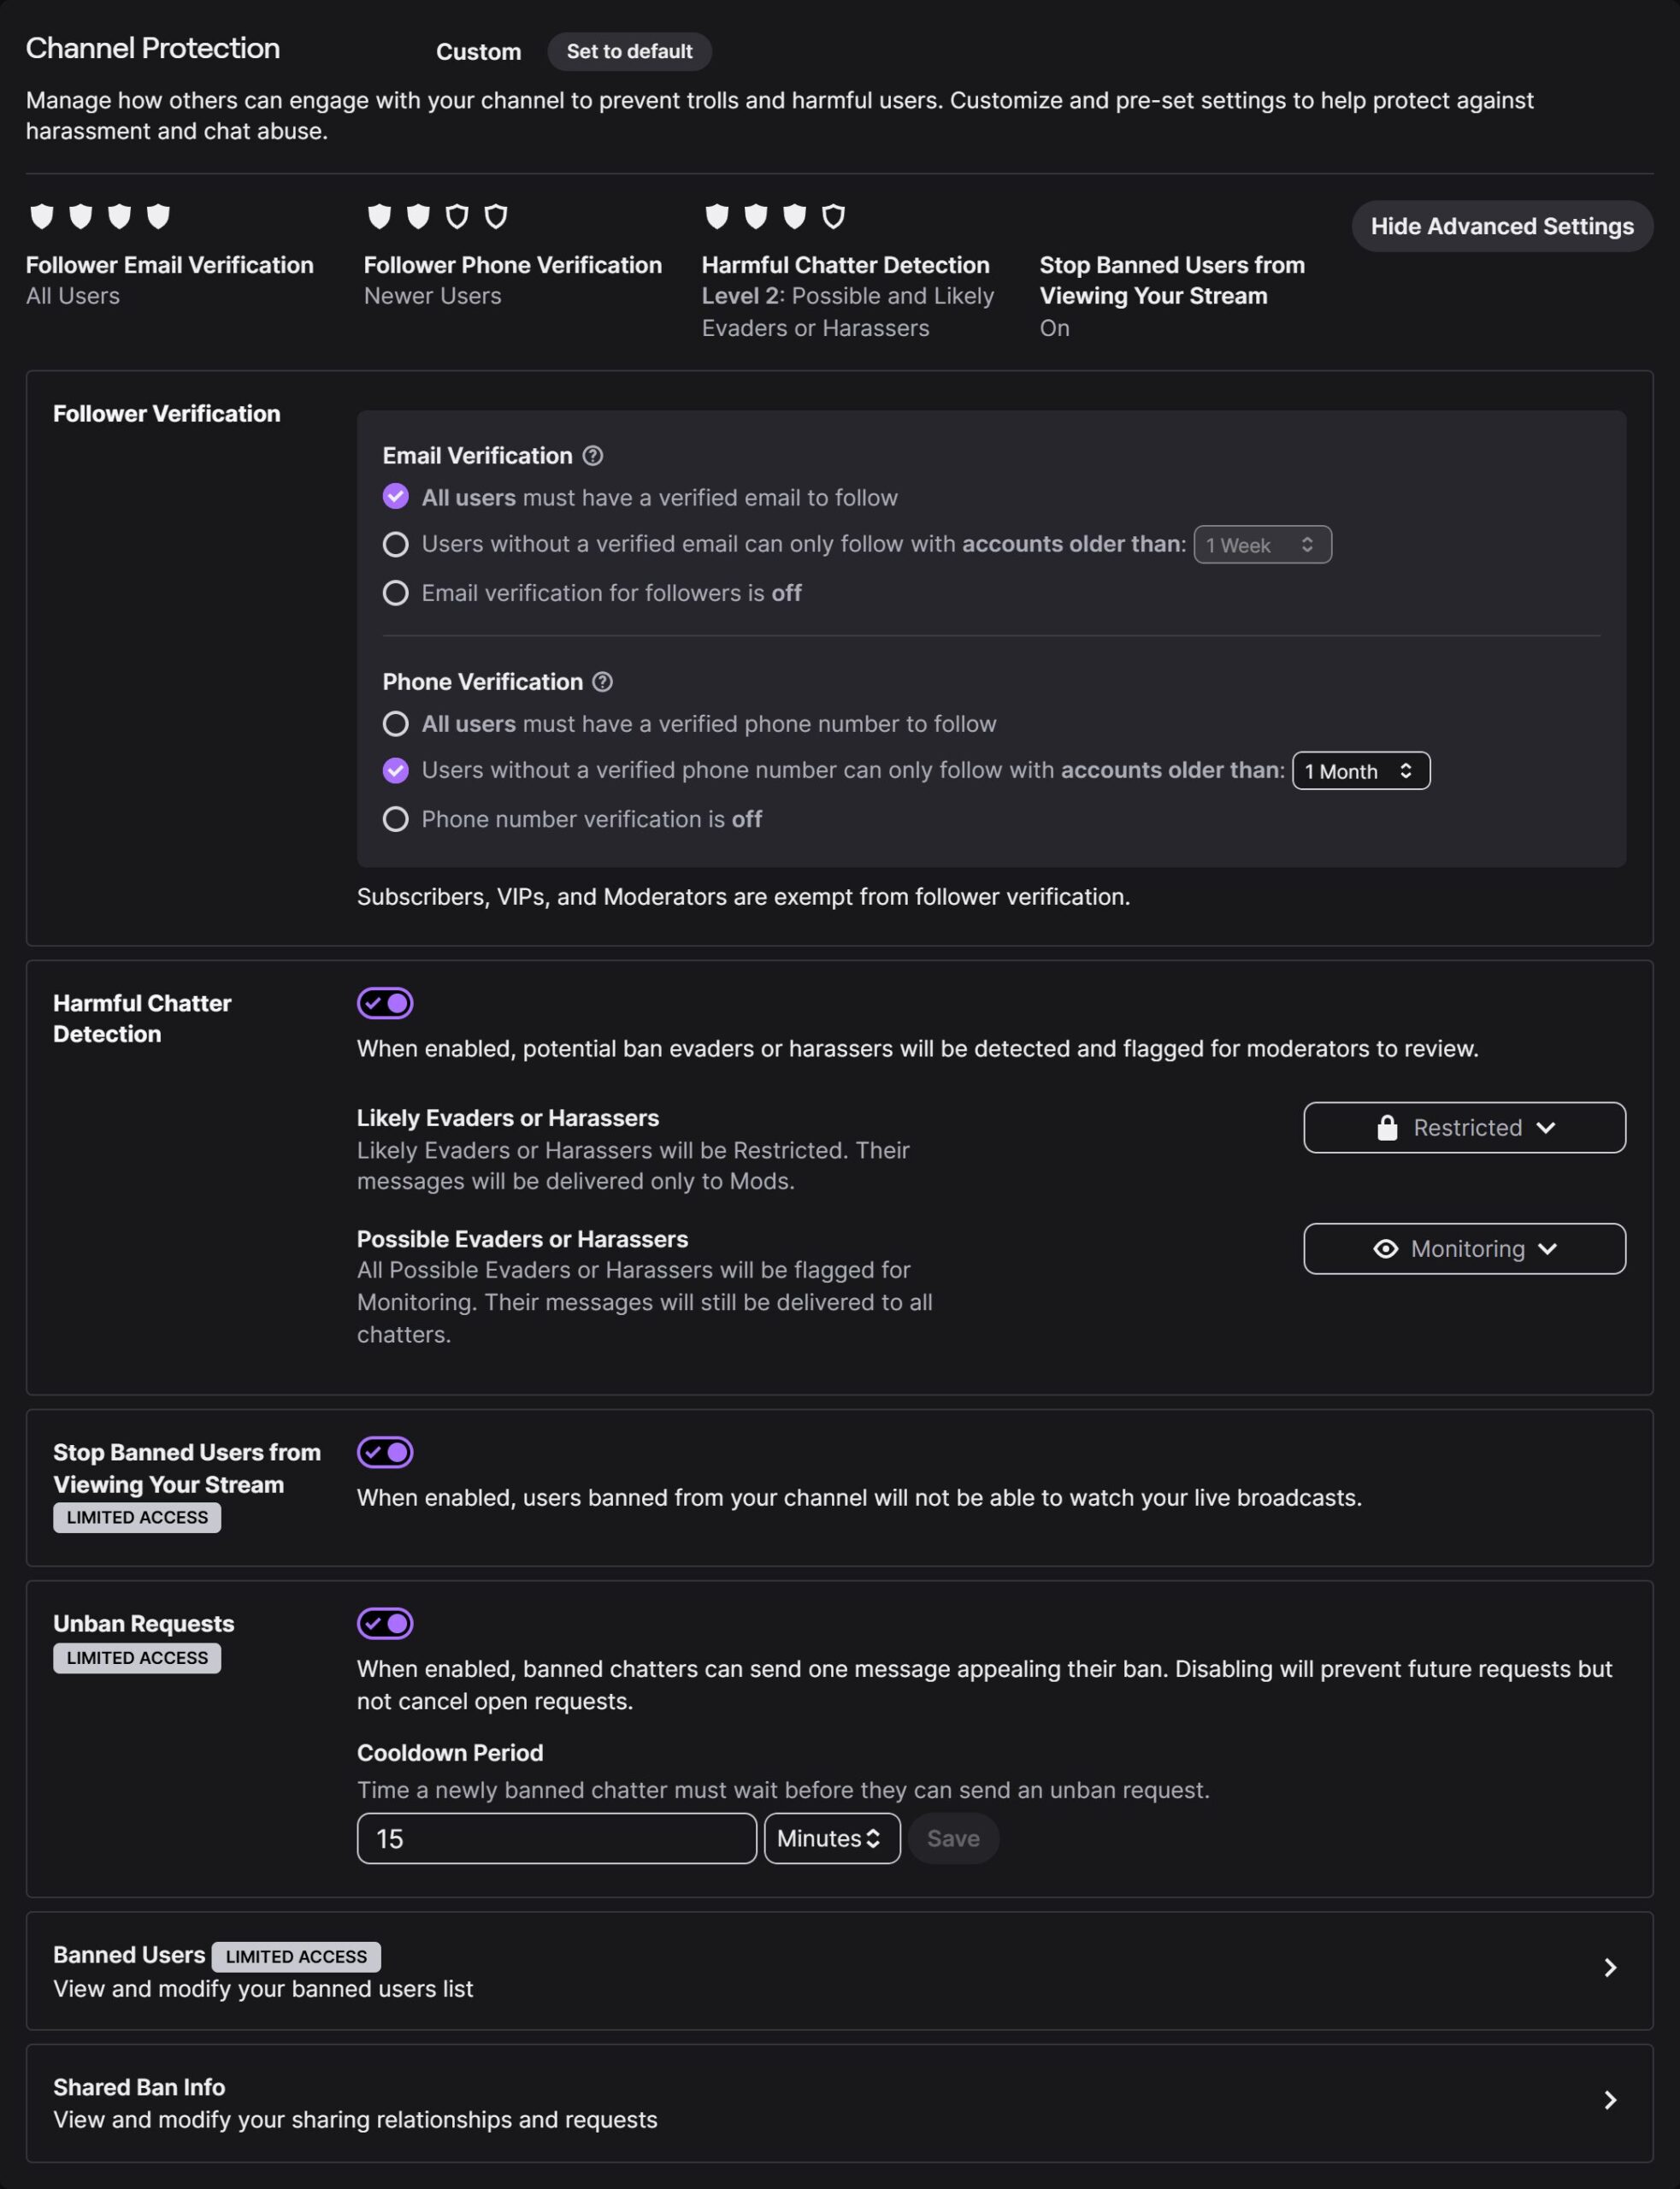1680x2189 pixels.
Task: Click the Set to default button
Action: pyautogui.click(x=629, y=52)
